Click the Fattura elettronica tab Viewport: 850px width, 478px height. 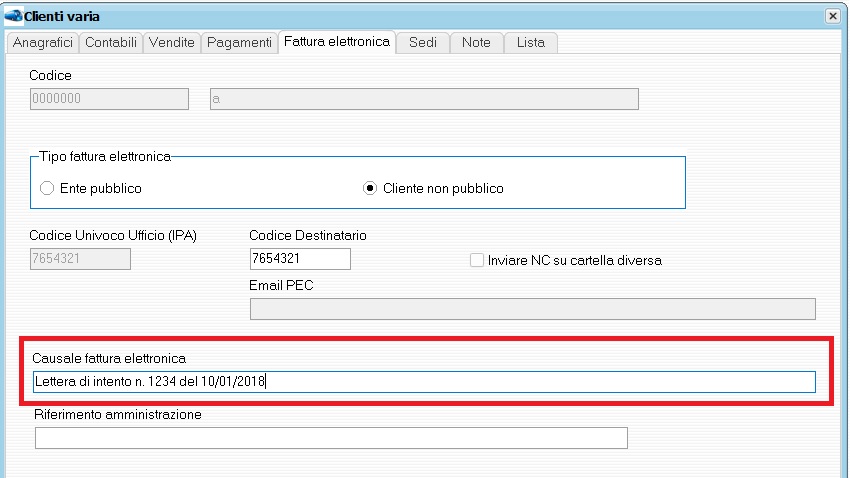336,42
